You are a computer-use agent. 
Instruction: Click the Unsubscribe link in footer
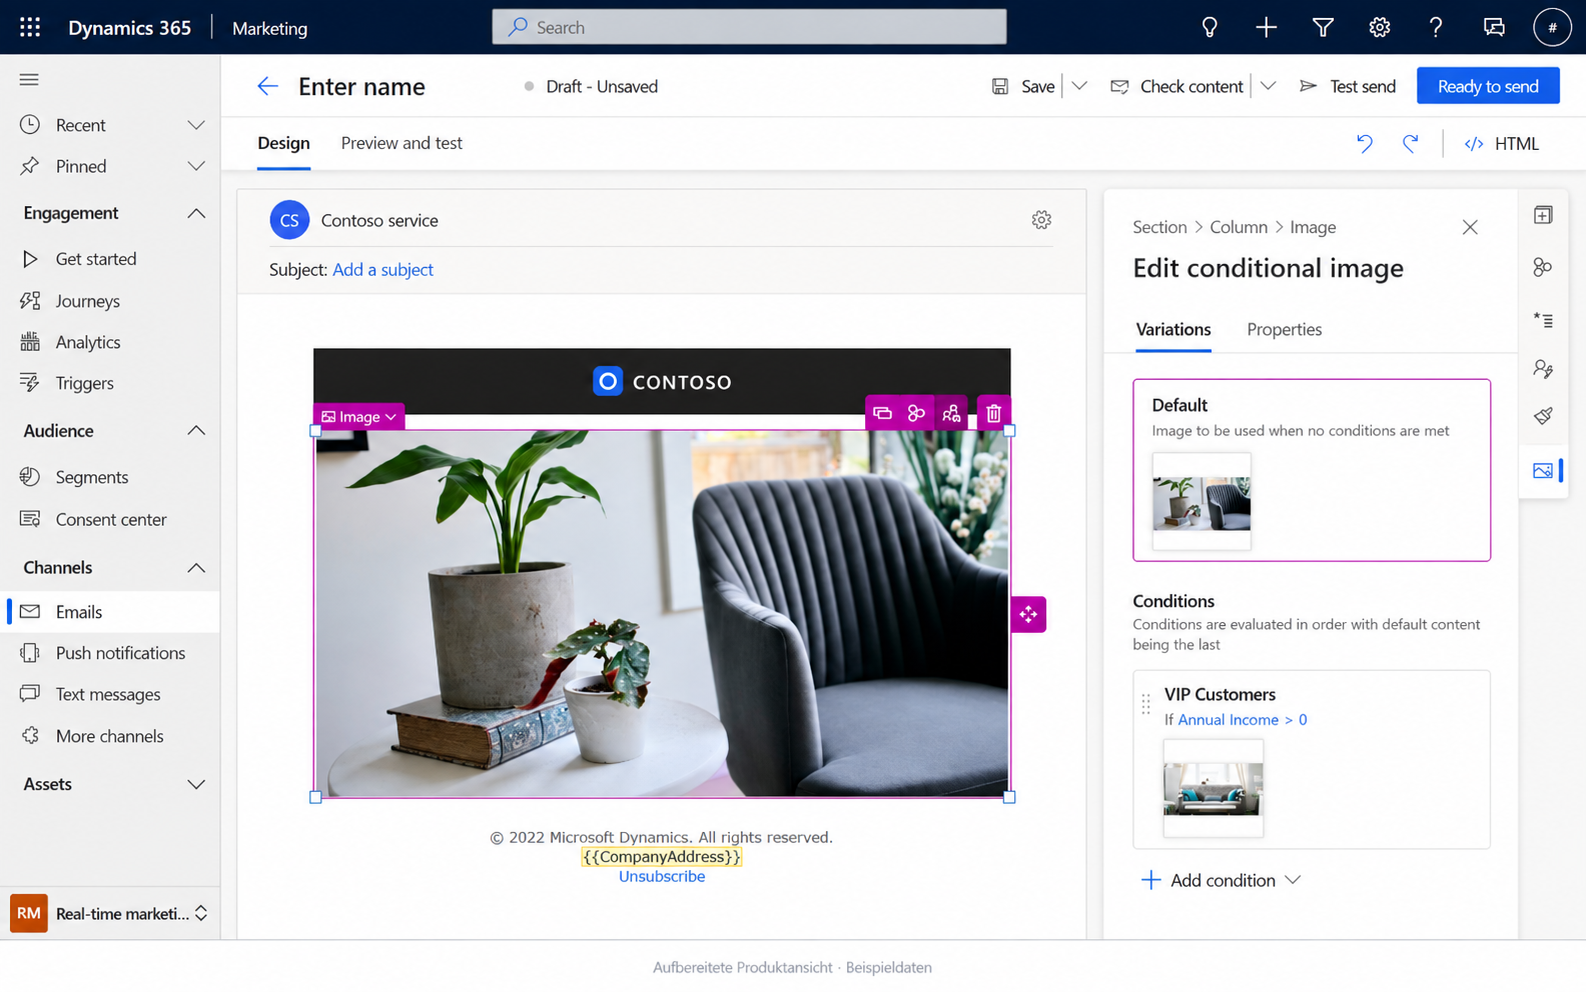coord(662,876)
